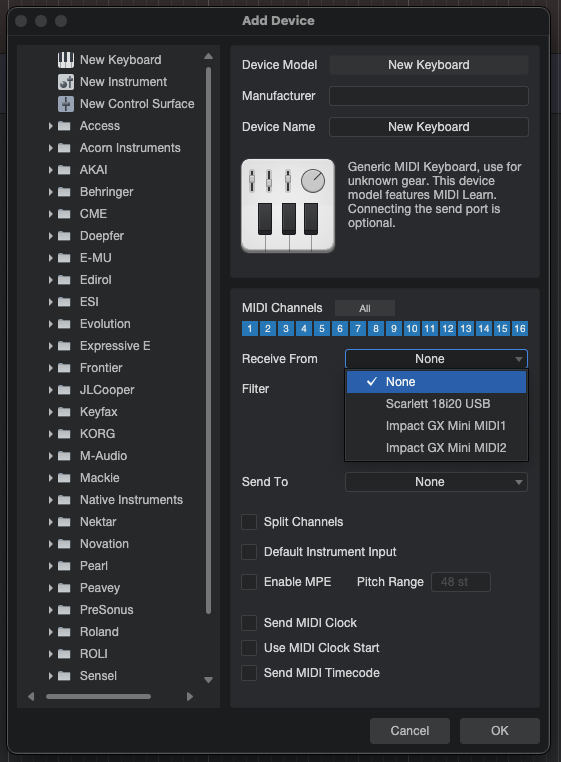This screenshot has width=561, height=762.
Task: Click the generic MIDI keyboard device image
Action: point(288,206)
